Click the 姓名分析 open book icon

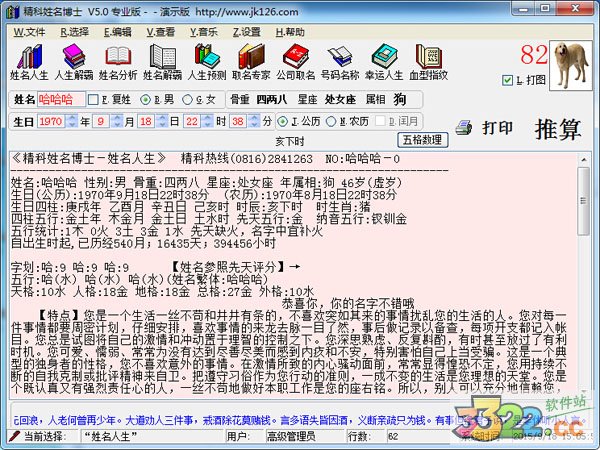coord(118,62)
